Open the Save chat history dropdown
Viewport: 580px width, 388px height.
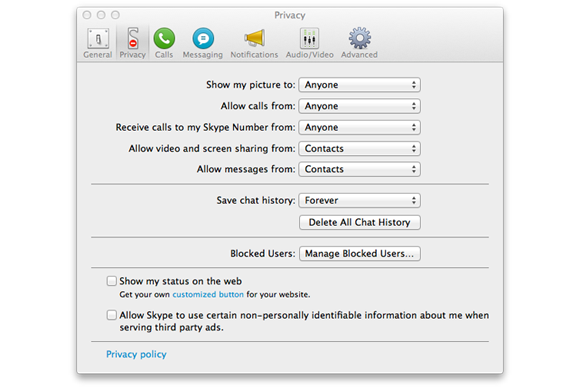click(360, 200)
